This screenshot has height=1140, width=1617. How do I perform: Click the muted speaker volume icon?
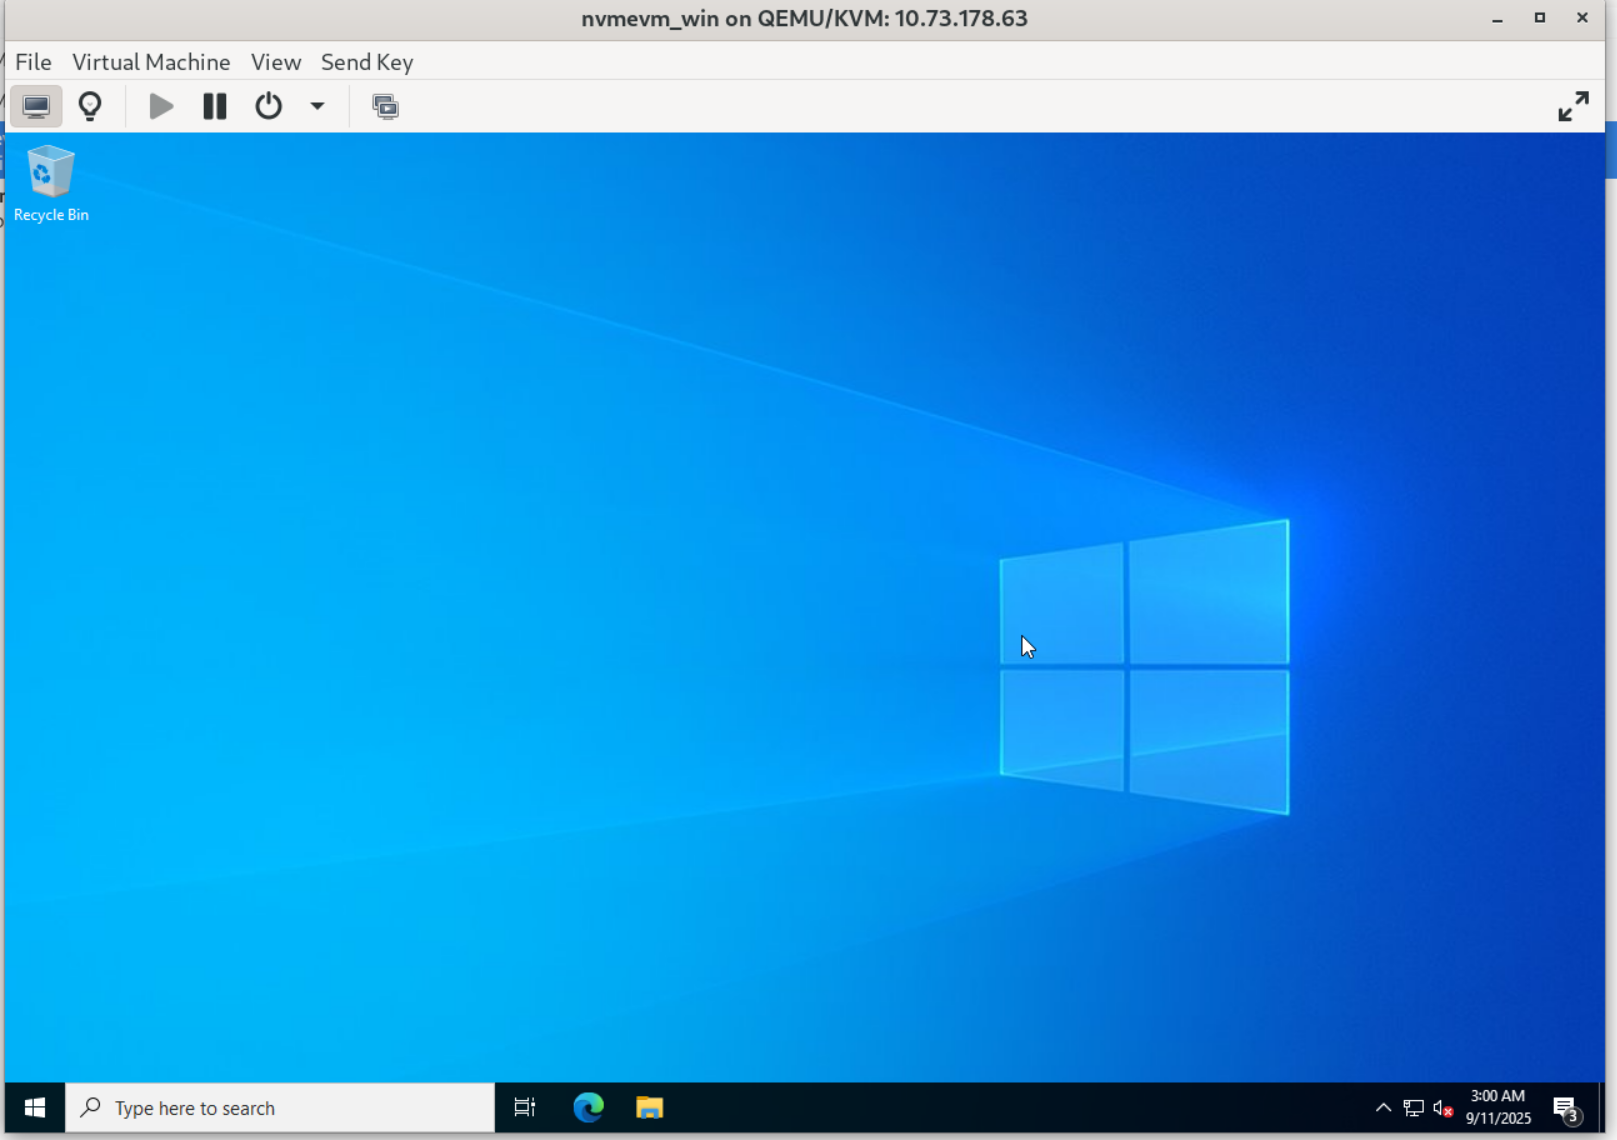pos(1442,1108)
